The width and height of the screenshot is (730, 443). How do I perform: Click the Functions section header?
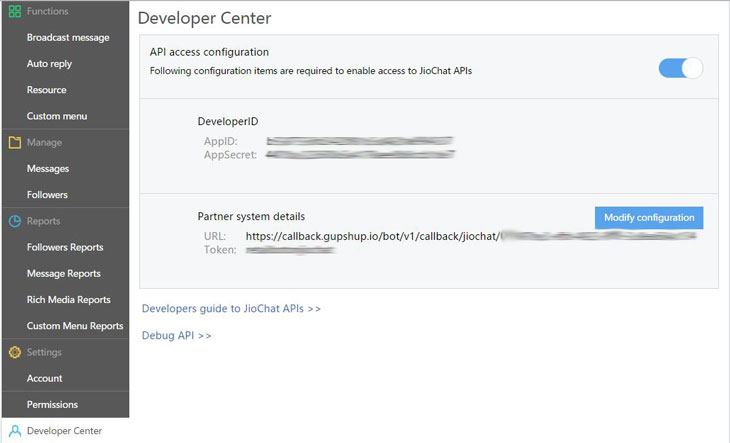(47, 11)
